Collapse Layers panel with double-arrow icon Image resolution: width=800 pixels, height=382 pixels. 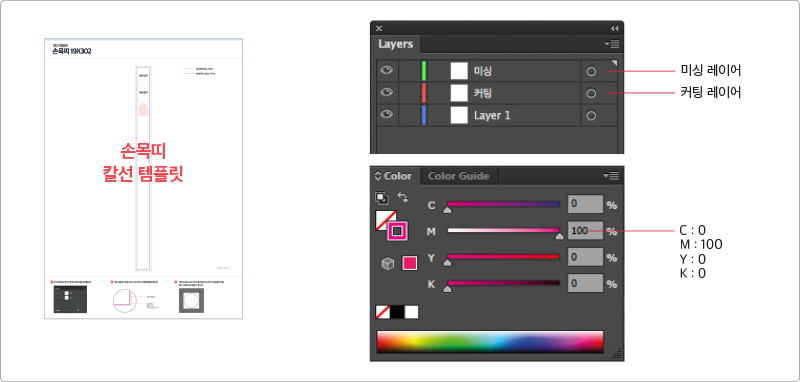tap(614, 29)
